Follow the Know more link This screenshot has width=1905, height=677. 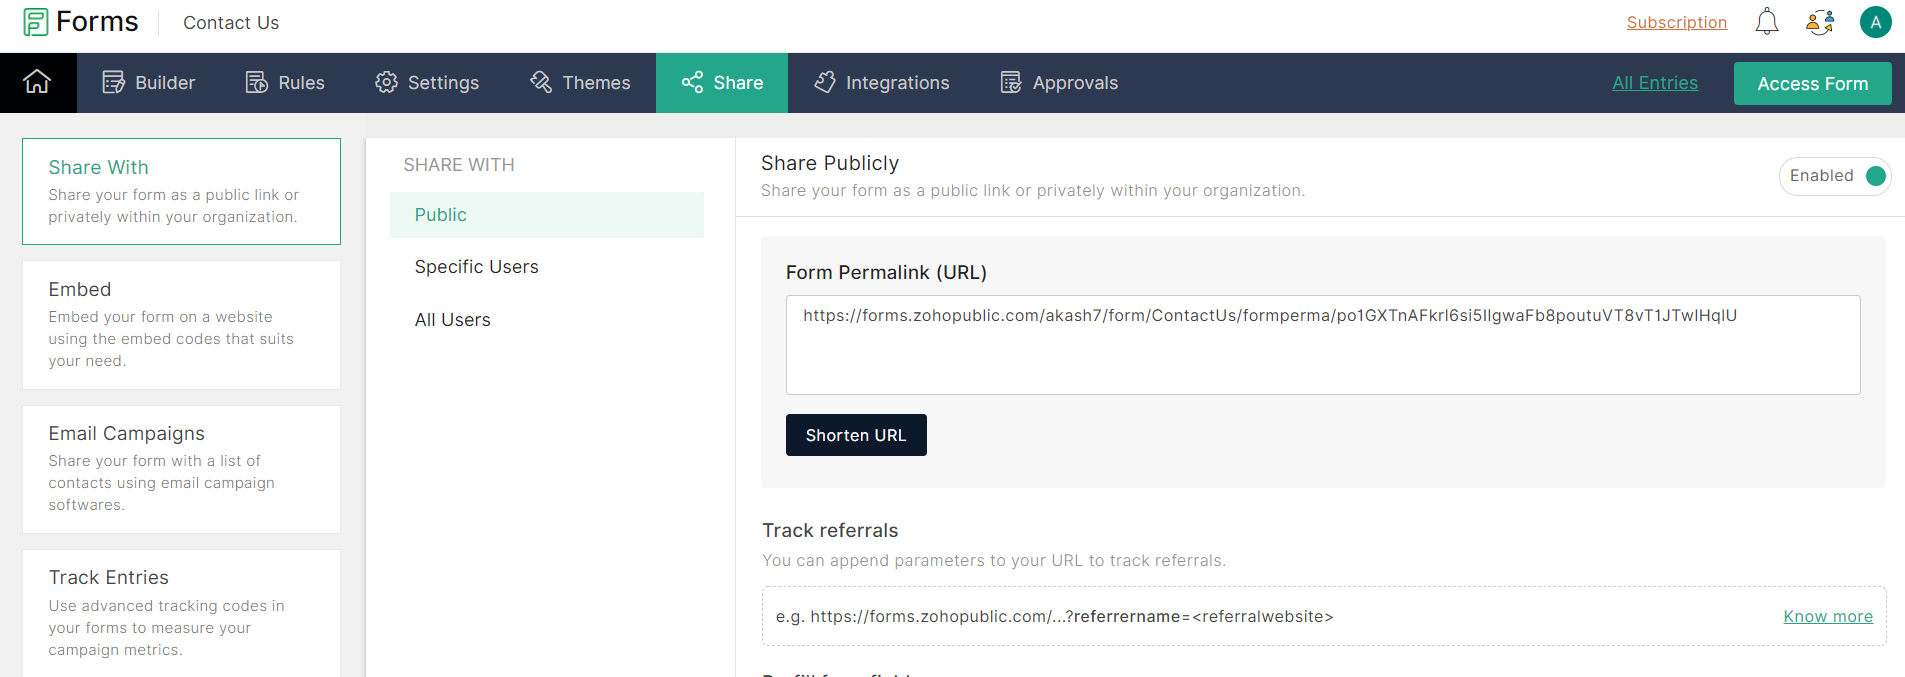1828,616
